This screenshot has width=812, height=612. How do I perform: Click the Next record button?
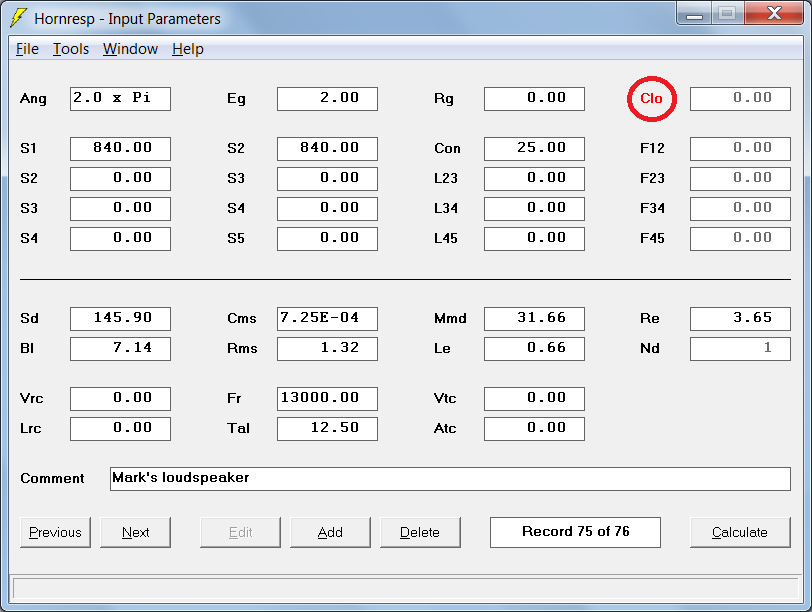point(135,532)
